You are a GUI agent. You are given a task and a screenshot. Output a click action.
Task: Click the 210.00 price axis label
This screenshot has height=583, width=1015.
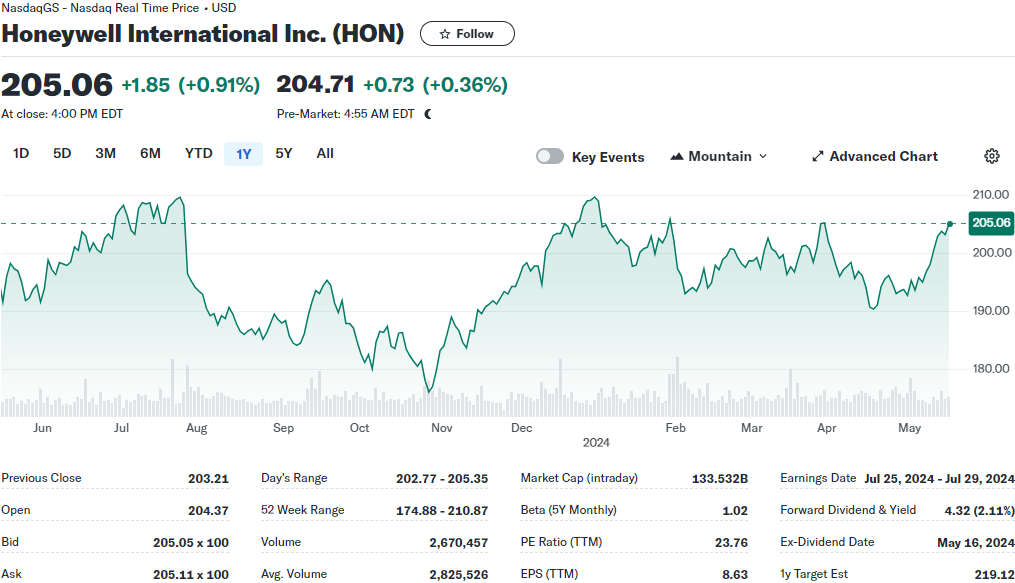pyautogui.click(x=990, y=195)
